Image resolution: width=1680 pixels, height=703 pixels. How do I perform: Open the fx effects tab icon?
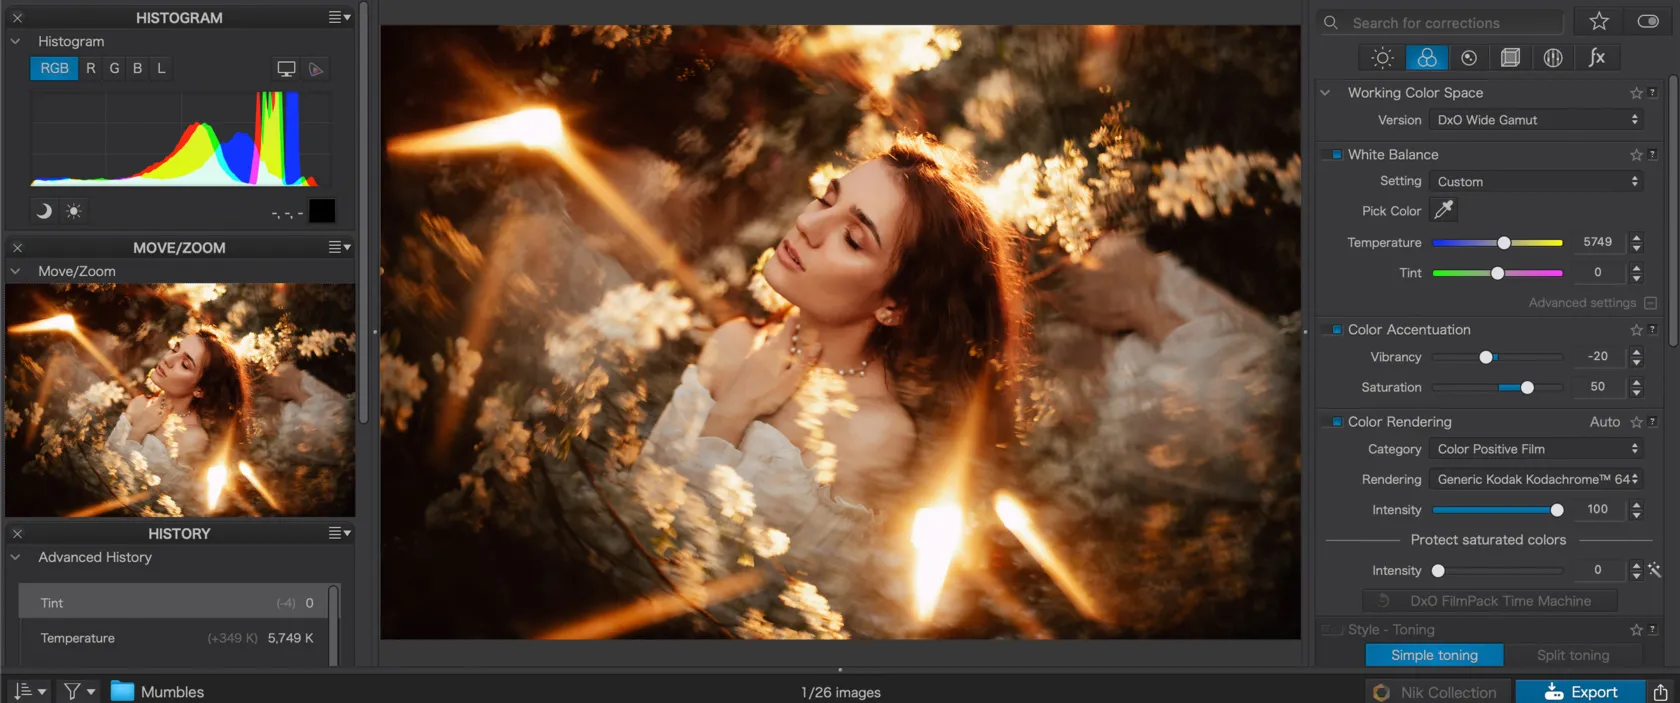(1597, 58)
